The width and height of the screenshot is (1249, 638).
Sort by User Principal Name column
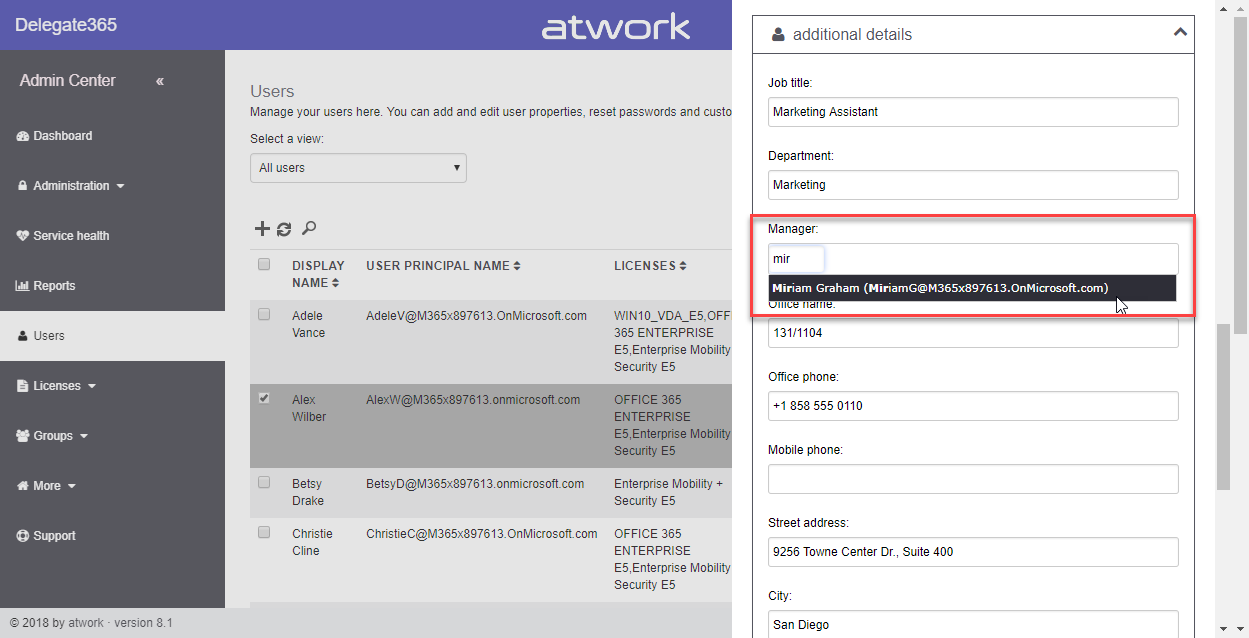point(443,266)
